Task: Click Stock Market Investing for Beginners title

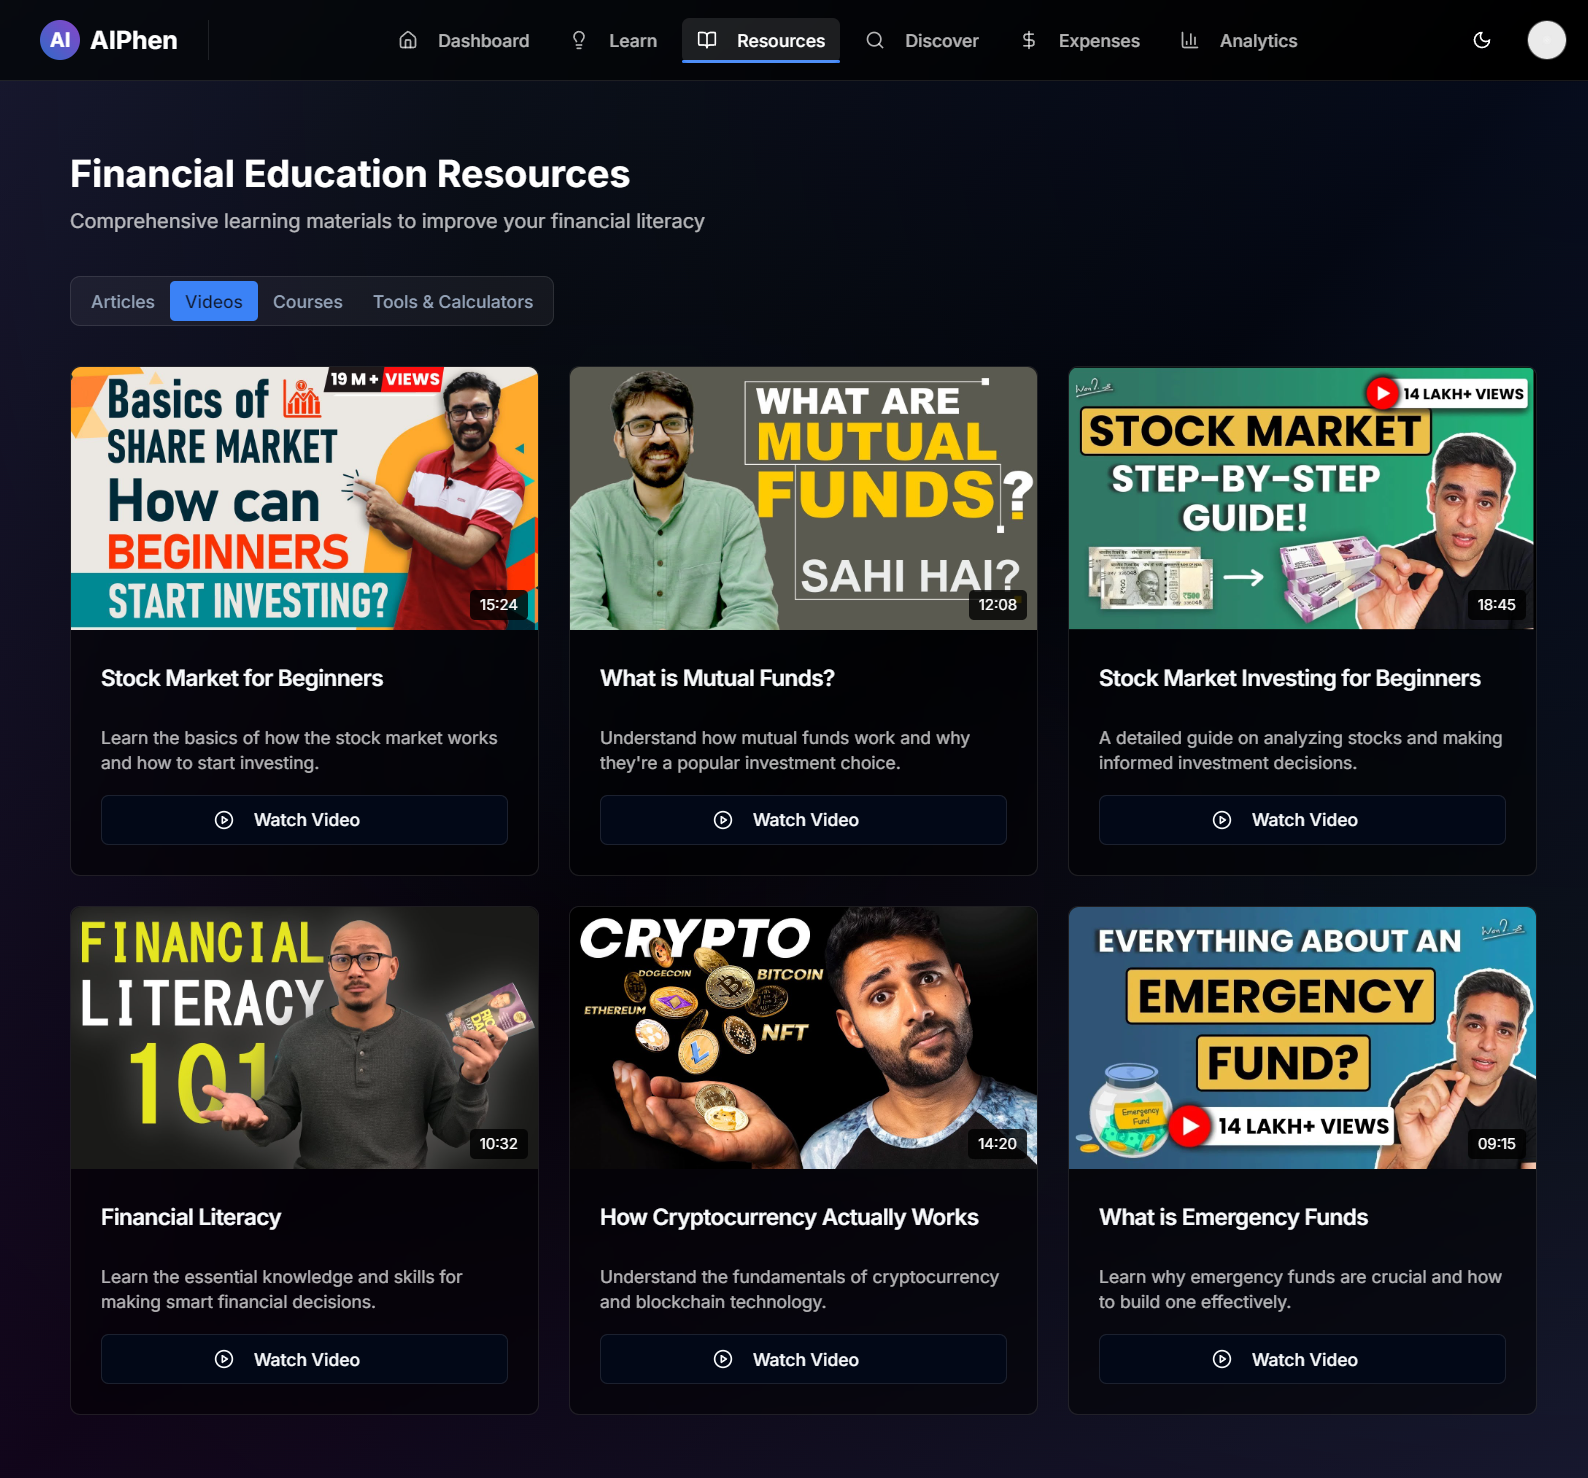Action: [1290, 678]
